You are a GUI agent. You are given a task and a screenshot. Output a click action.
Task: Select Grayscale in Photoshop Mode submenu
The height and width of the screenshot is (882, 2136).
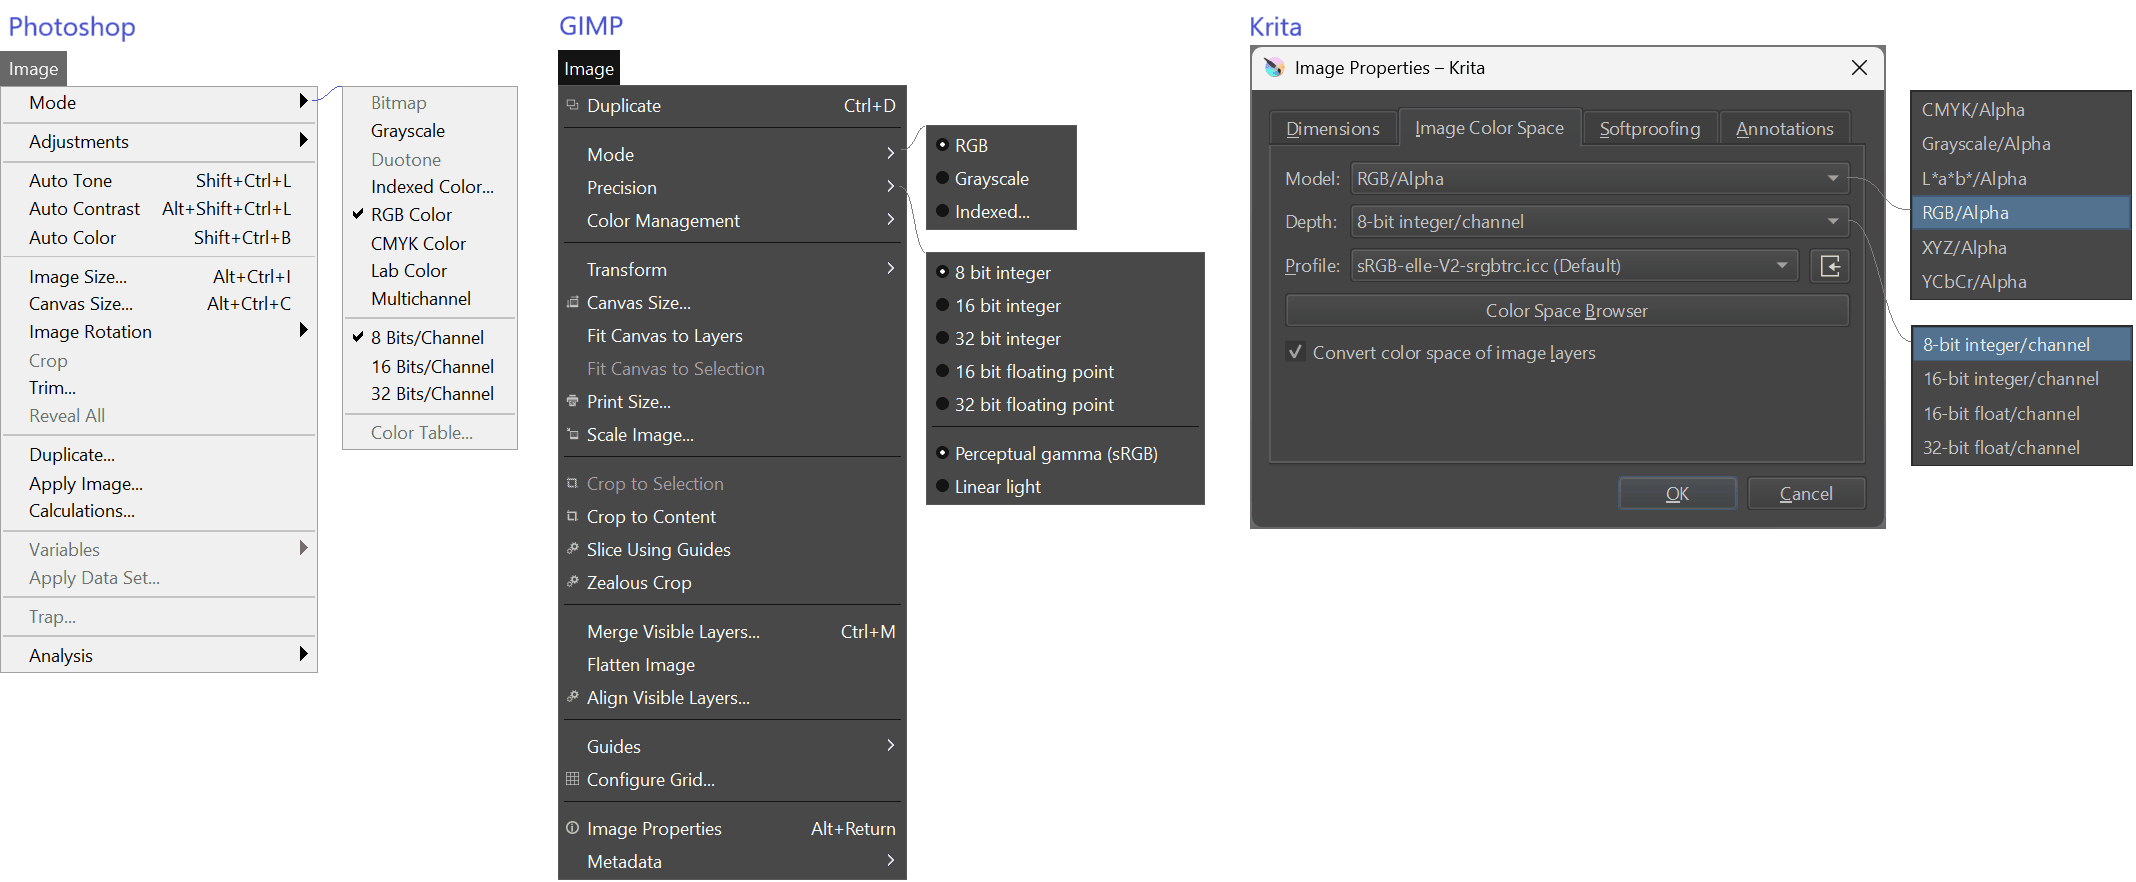(430, 130)
